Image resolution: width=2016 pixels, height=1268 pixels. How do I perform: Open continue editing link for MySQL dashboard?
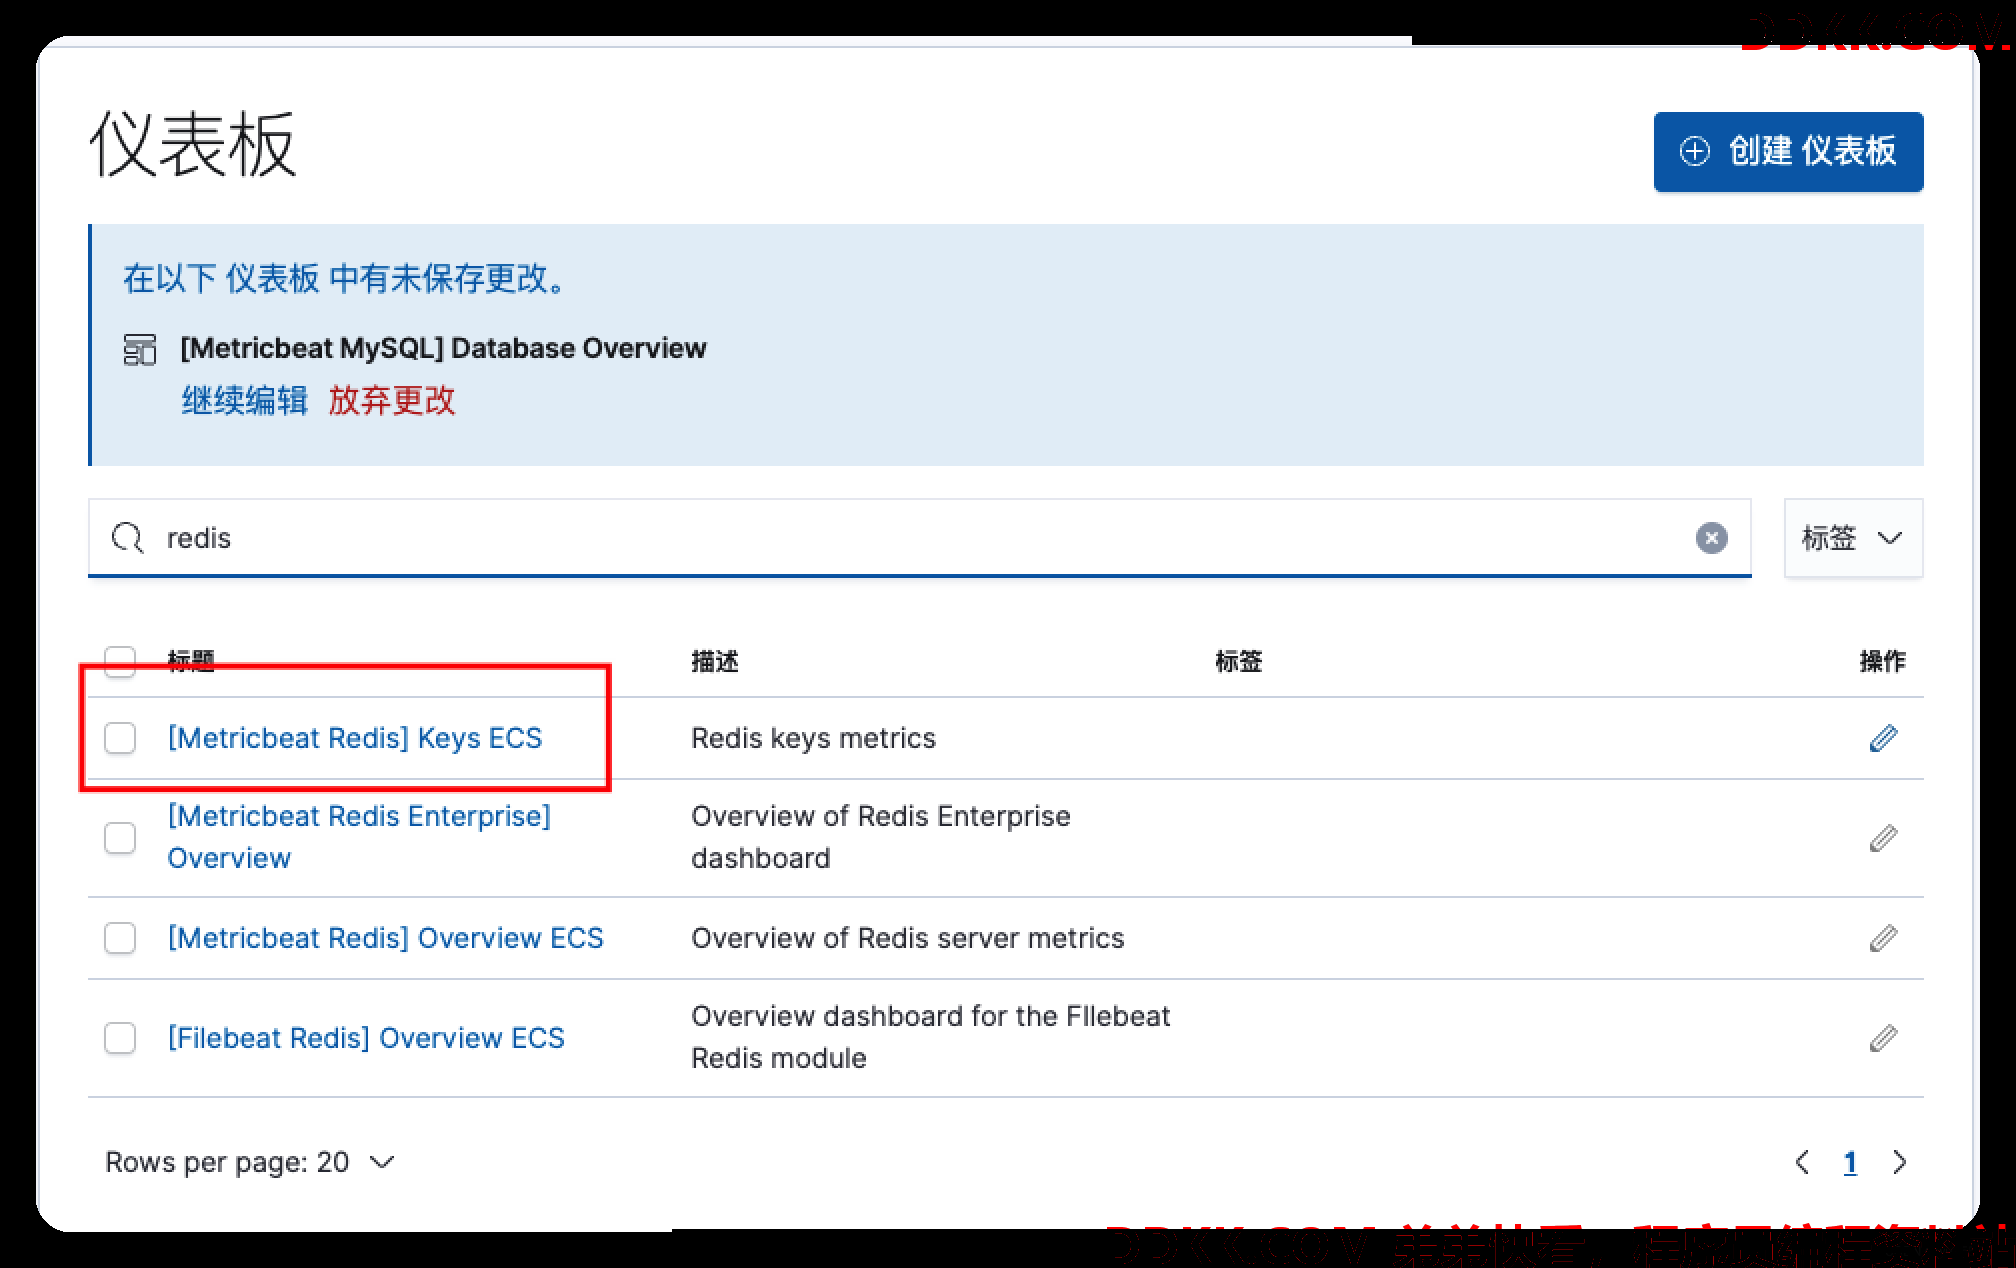[x=244, y=400]
